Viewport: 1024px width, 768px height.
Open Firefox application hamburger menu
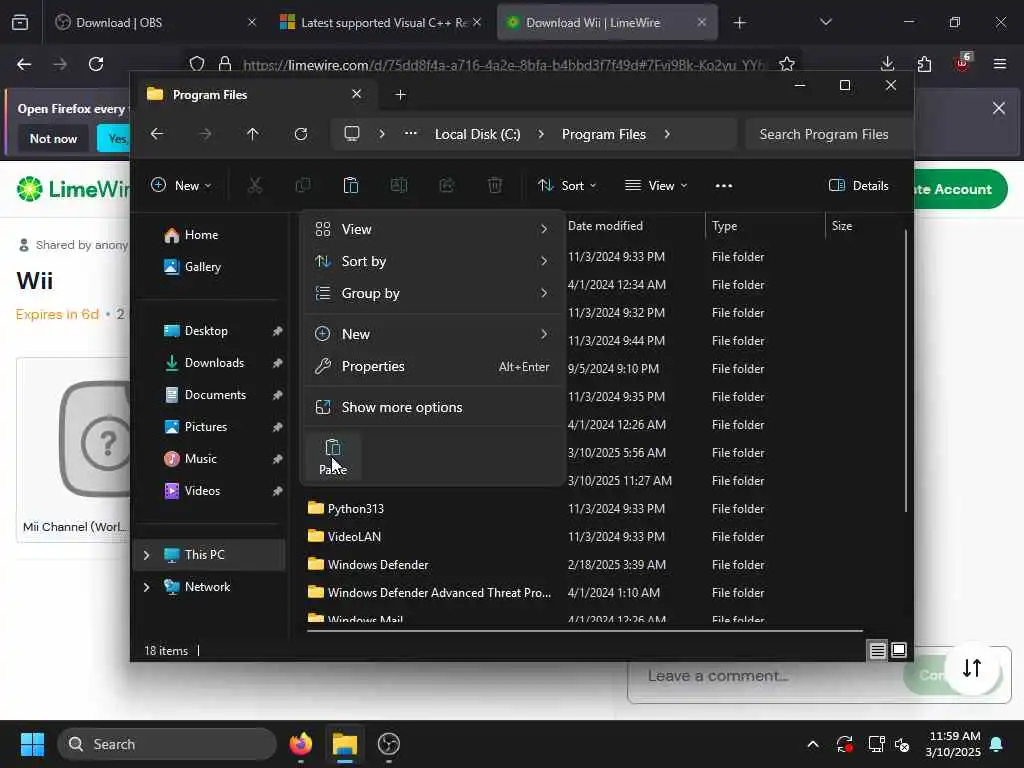point(1000,64)
